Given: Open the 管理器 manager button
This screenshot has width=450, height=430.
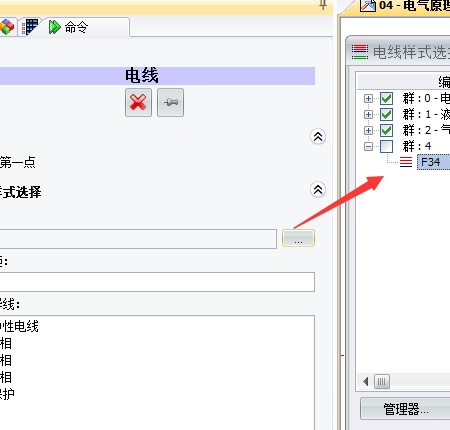Looking at the screenshot, I should pyautogui.click(x=405, y=409).
